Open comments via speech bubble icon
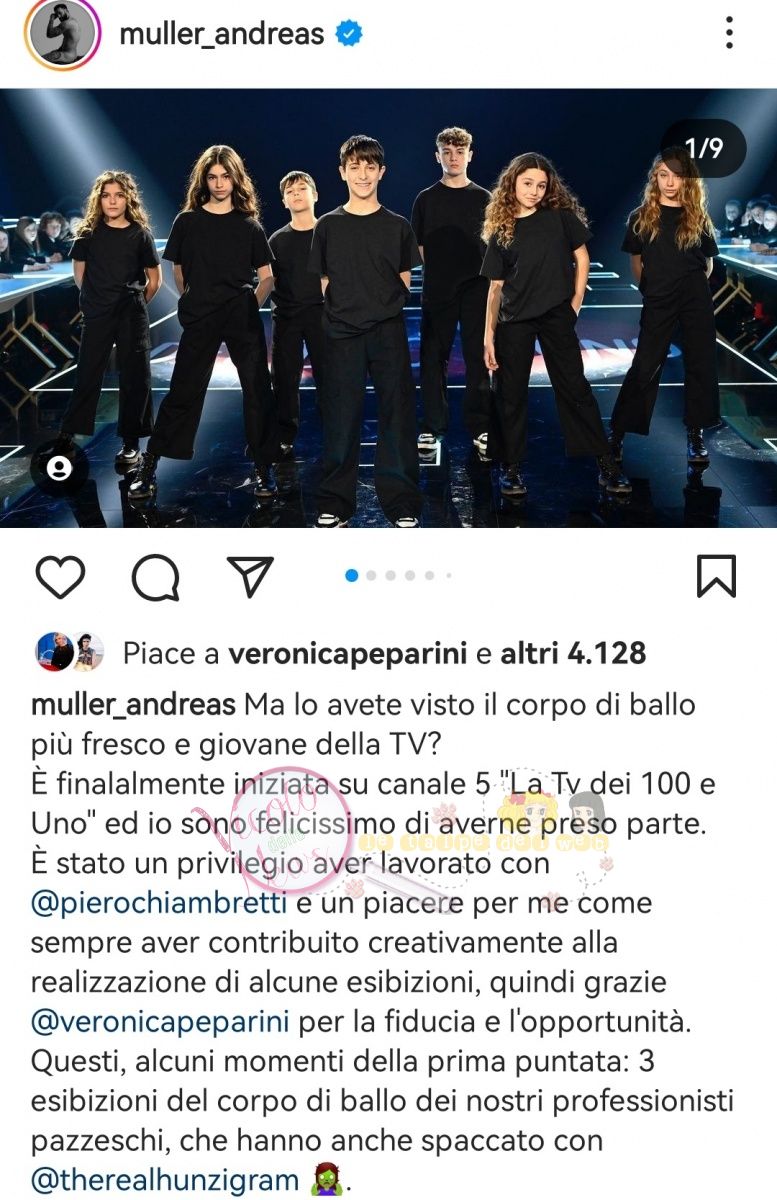This screenshot has width=777, height=1200. click(156, 577)
